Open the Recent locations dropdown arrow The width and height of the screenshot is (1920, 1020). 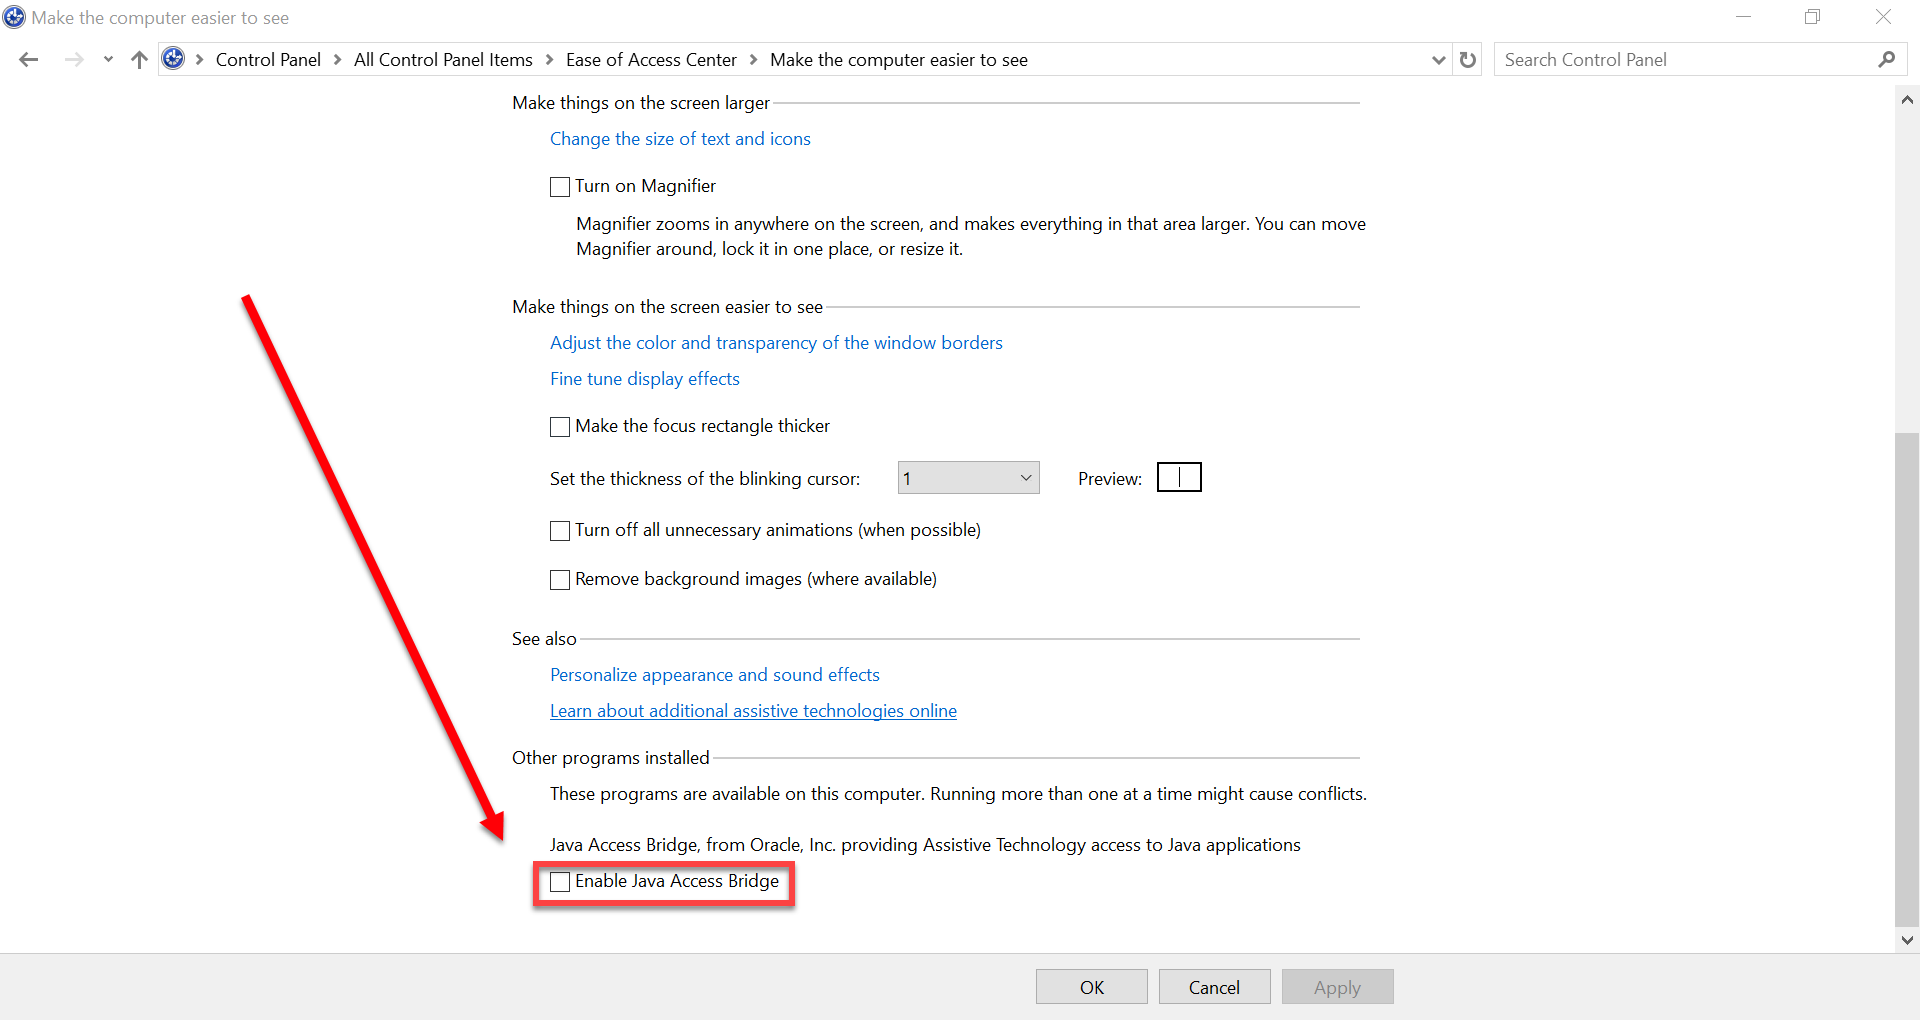click(x=108, y=60)
